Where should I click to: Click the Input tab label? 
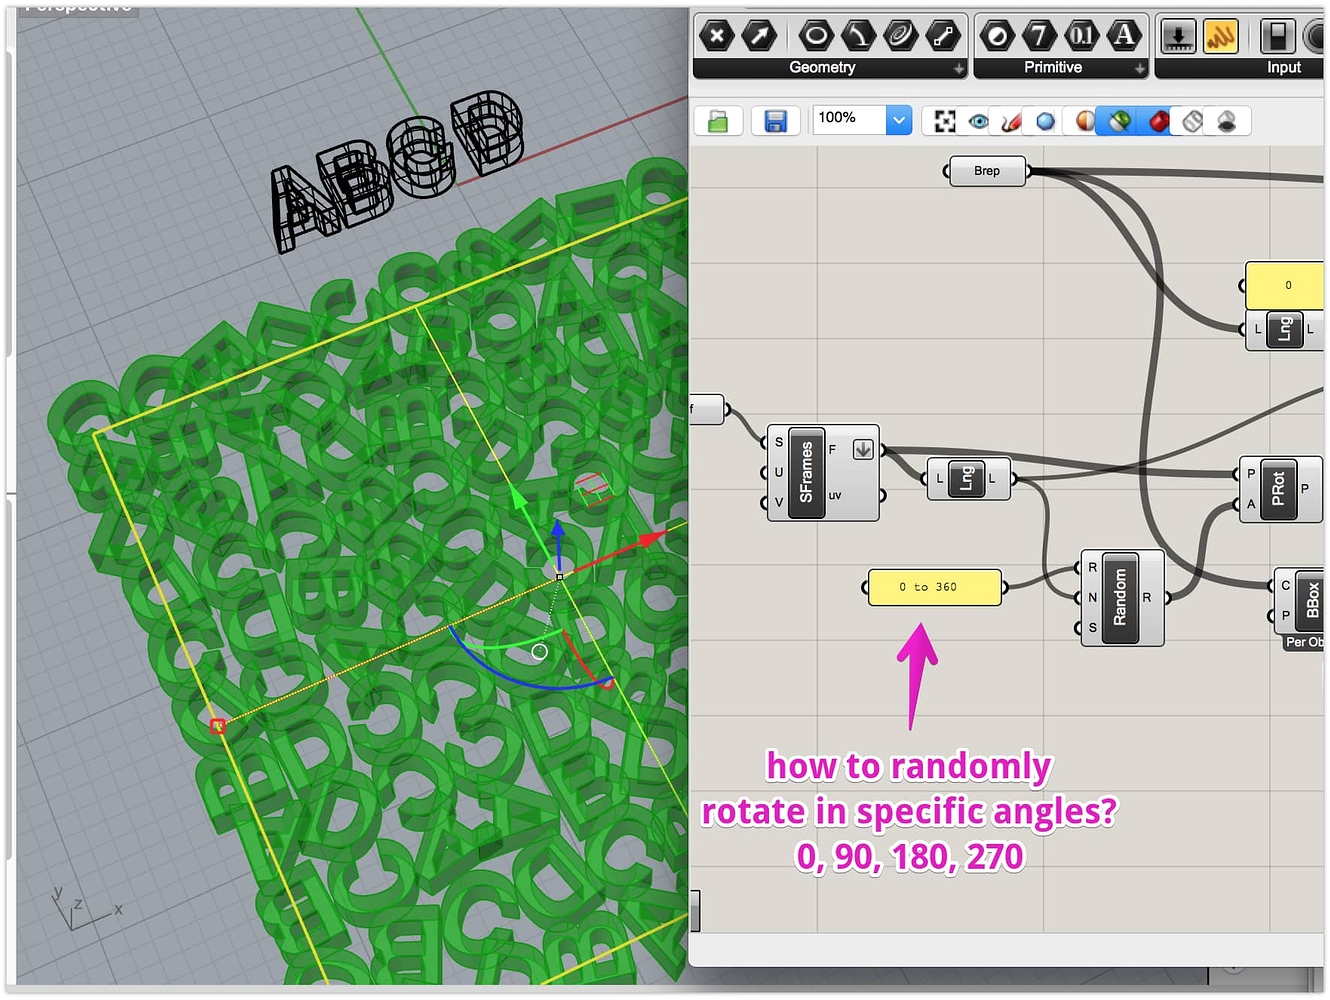tap(1285, 67)
